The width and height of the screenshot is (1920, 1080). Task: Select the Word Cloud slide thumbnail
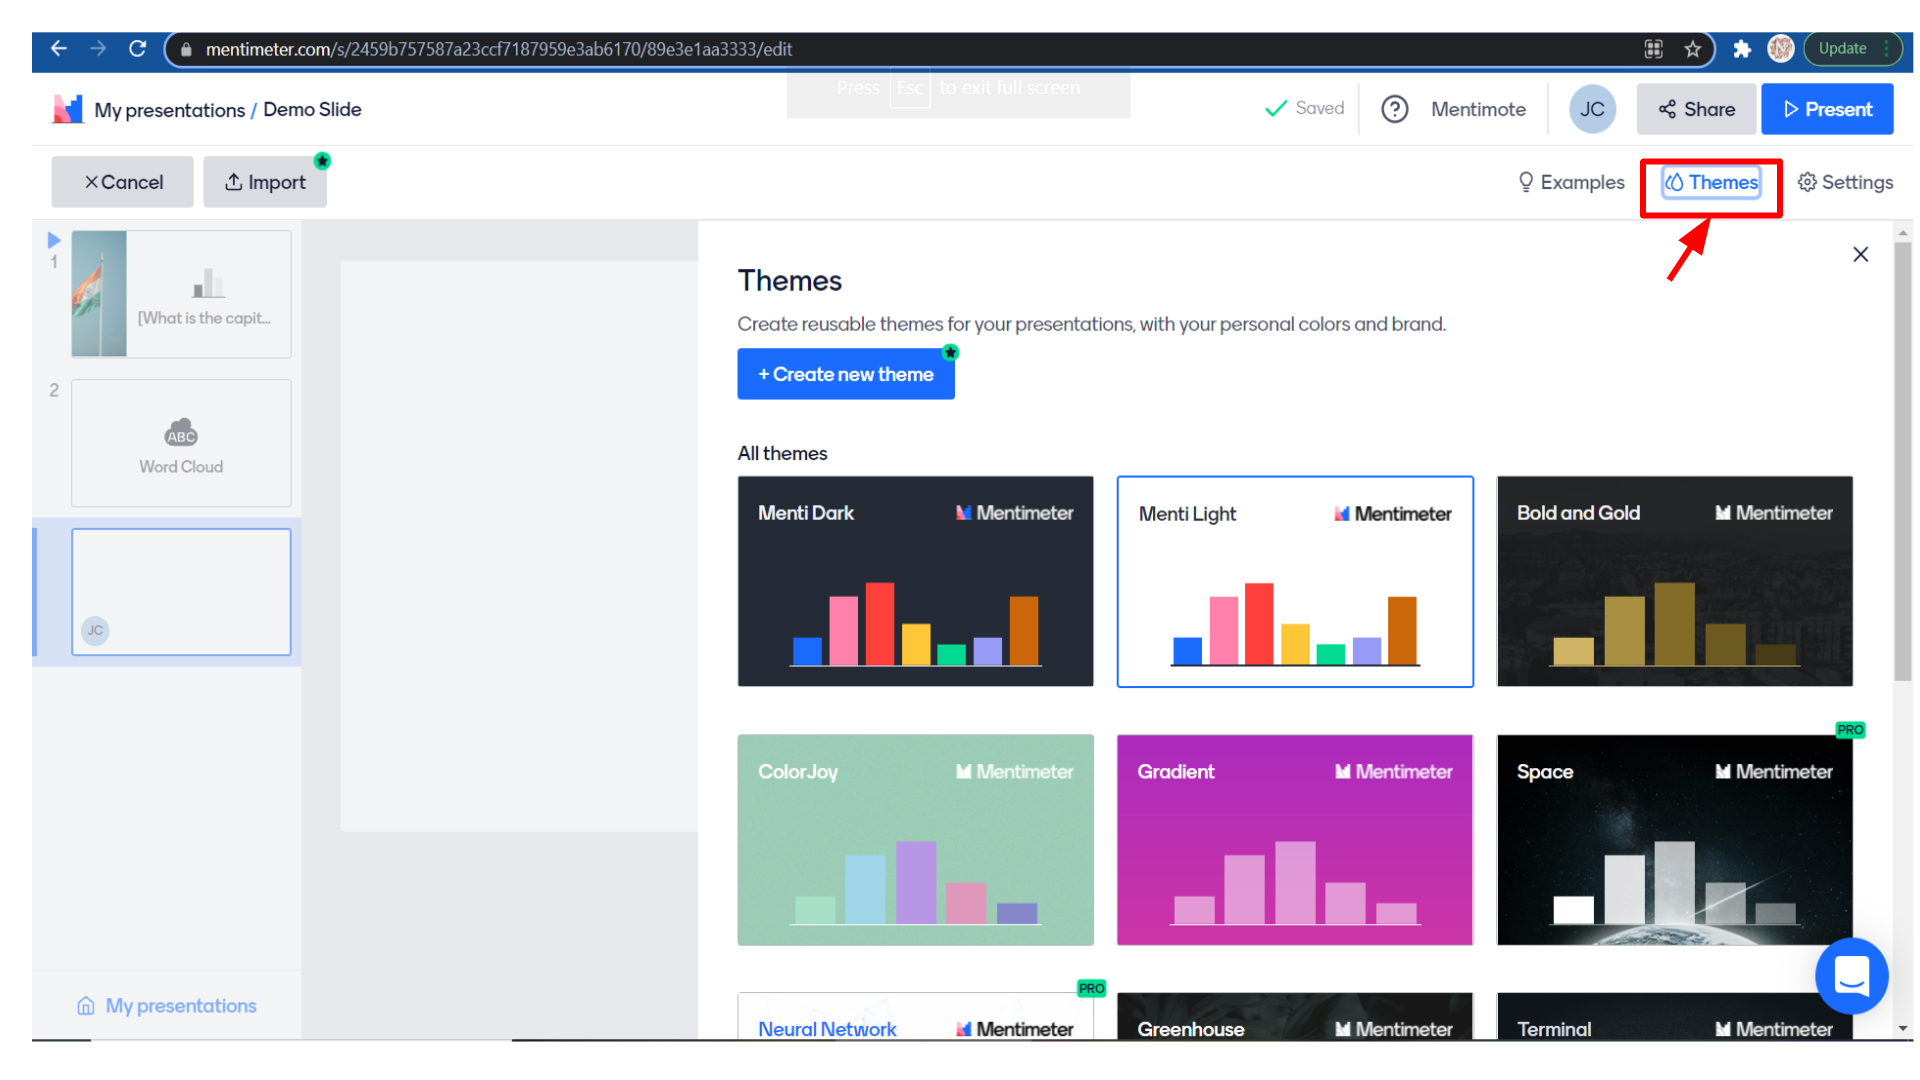pos(181,443)
